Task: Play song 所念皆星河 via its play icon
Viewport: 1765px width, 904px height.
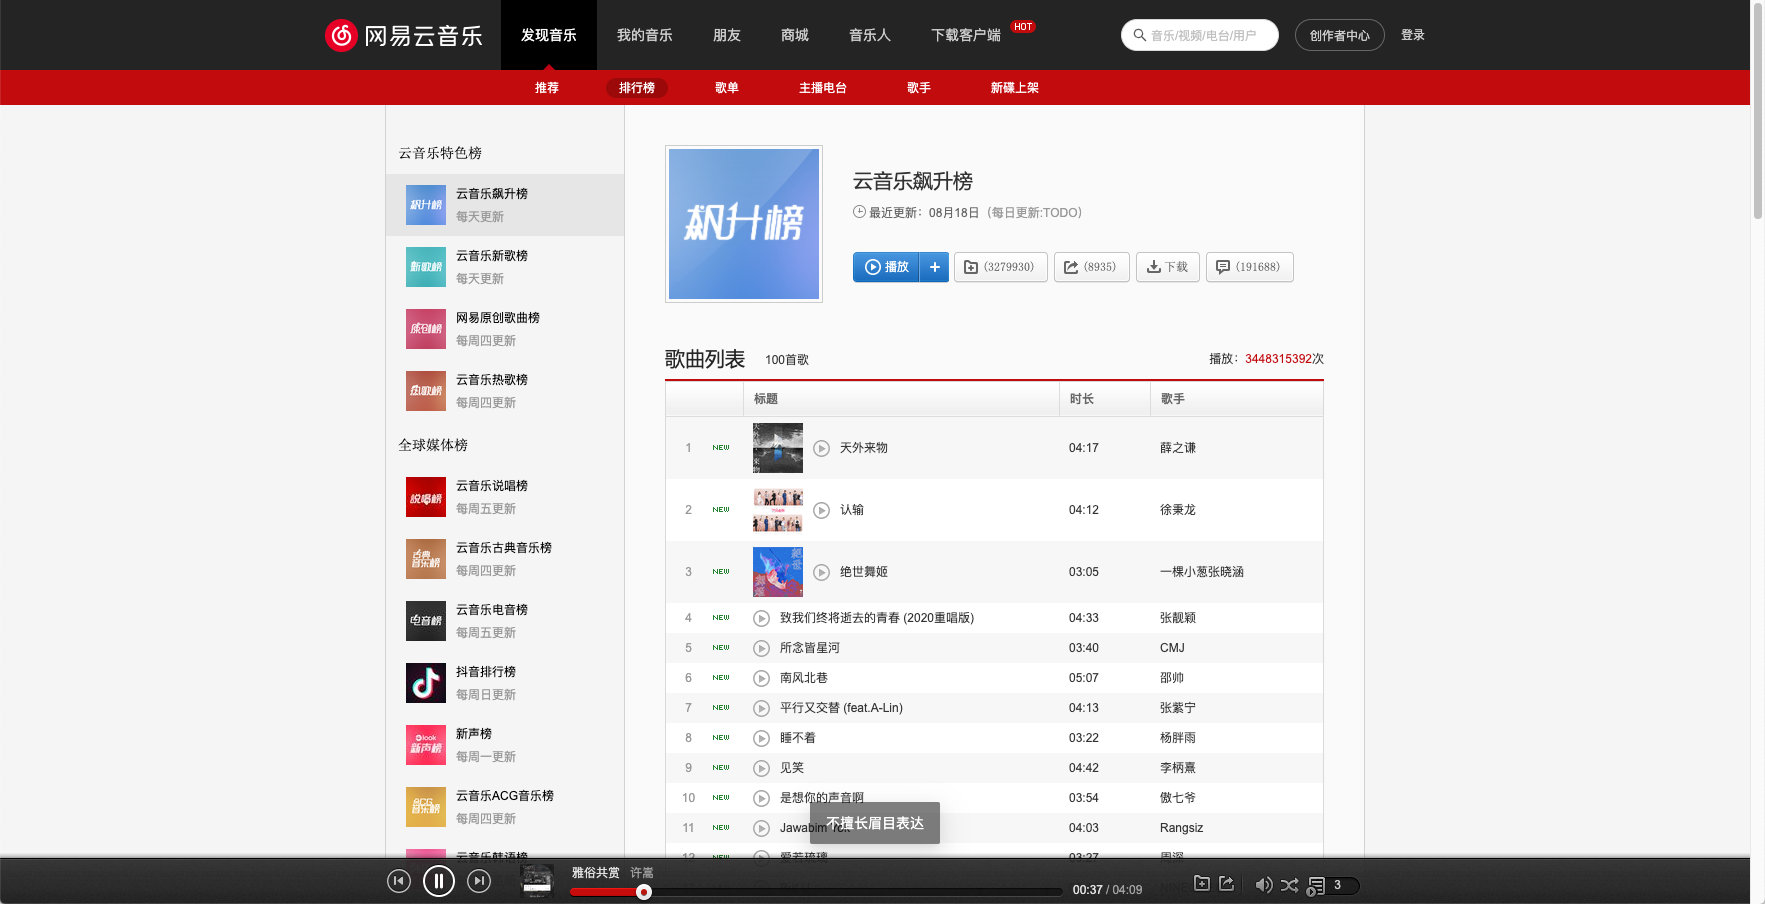Action: coord(761,648)
